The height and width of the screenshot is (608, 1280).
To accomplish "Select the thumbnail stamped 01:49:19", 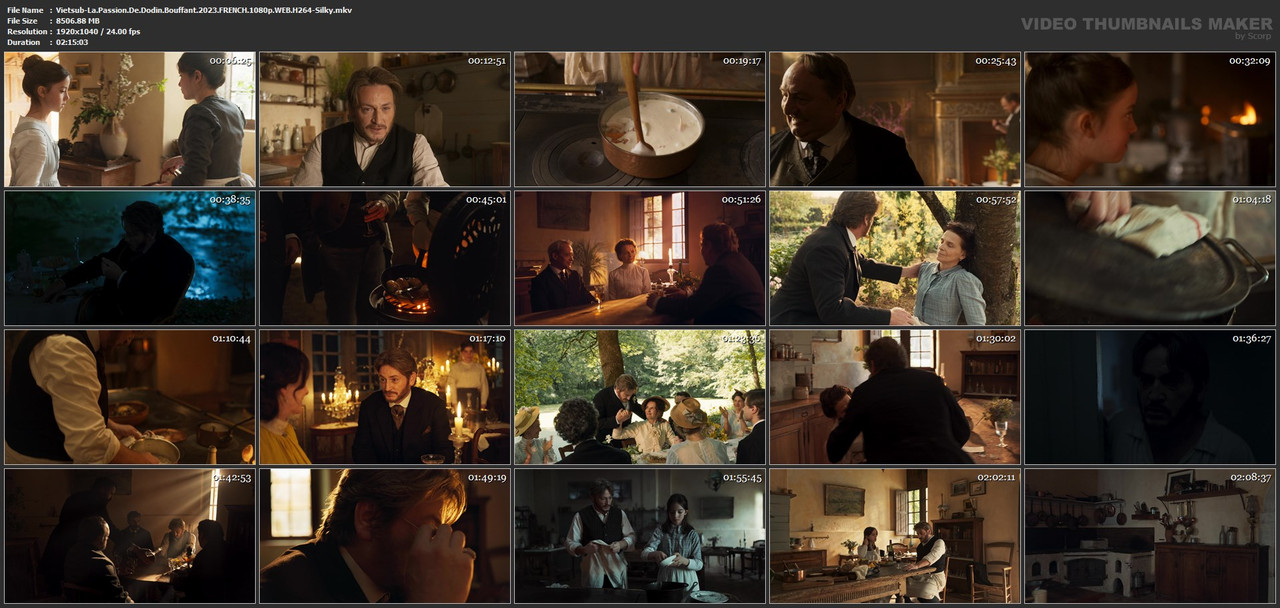I will [385, 536].
